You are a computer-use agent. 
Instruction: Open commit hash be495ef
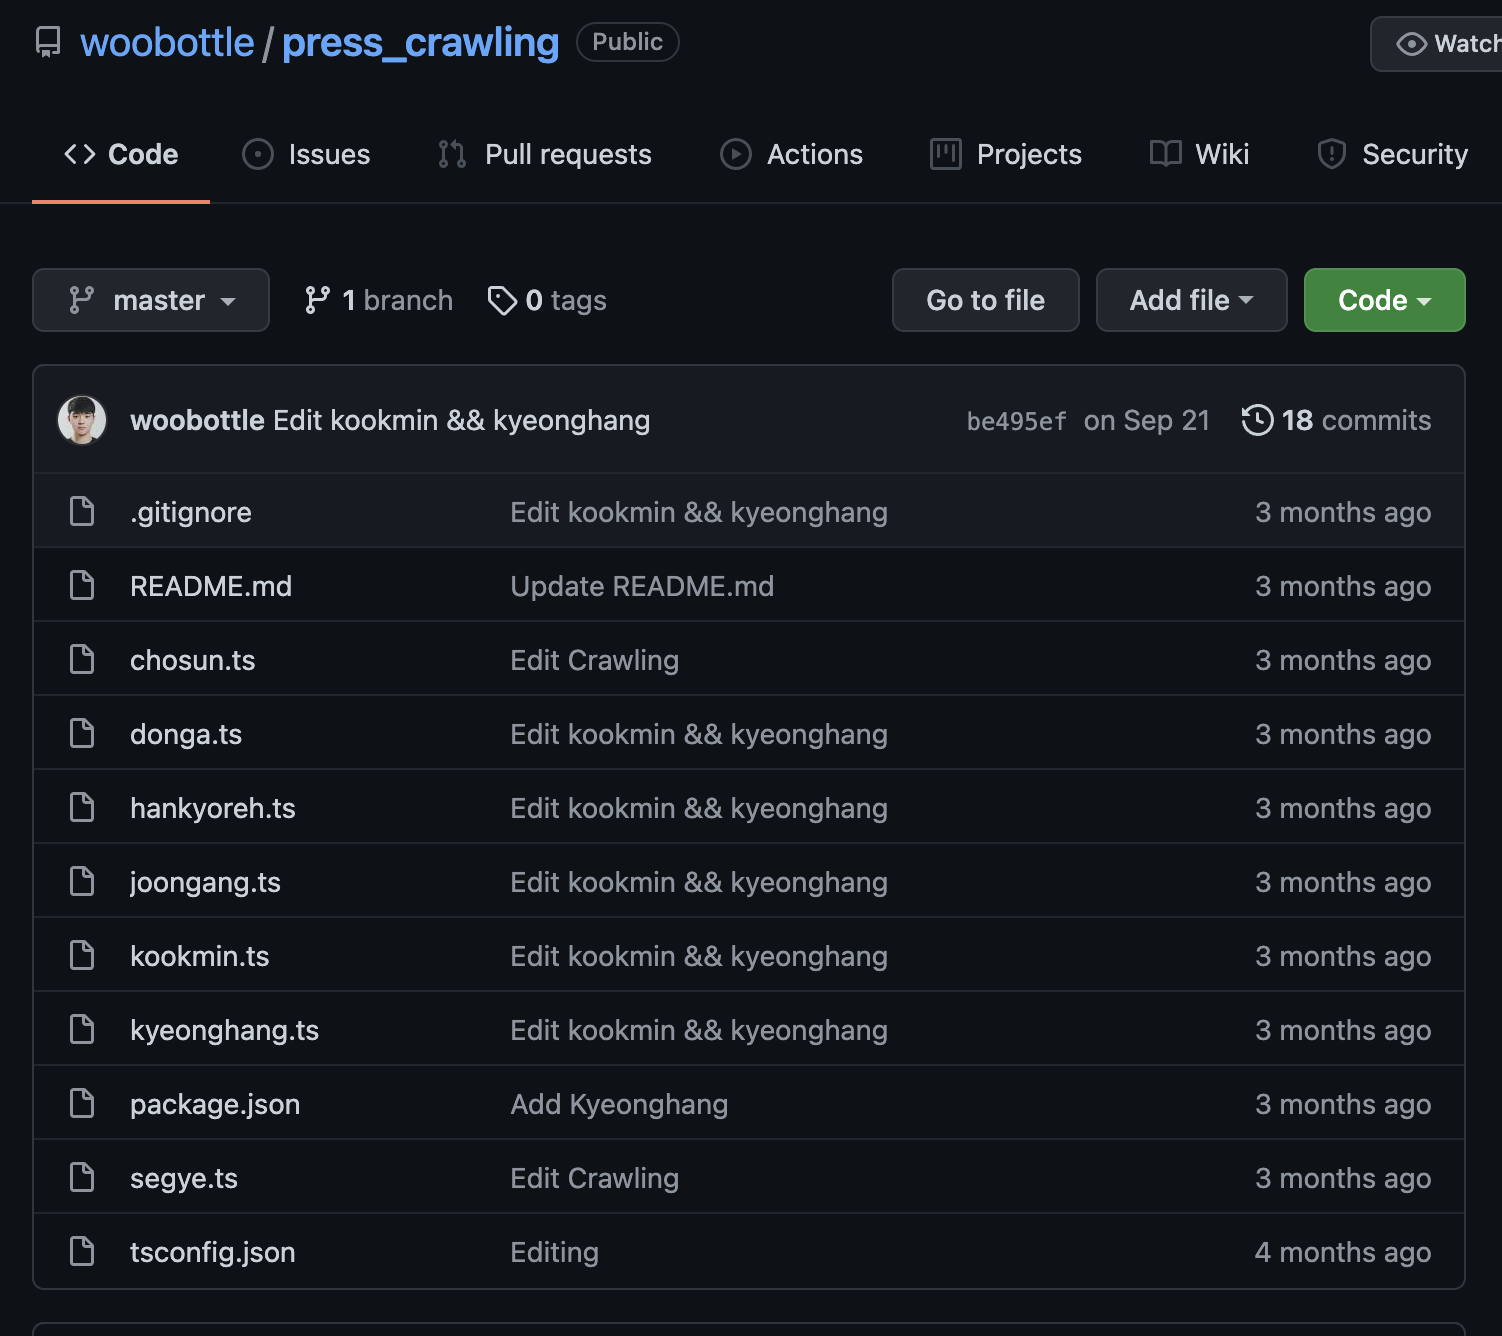1016,421
